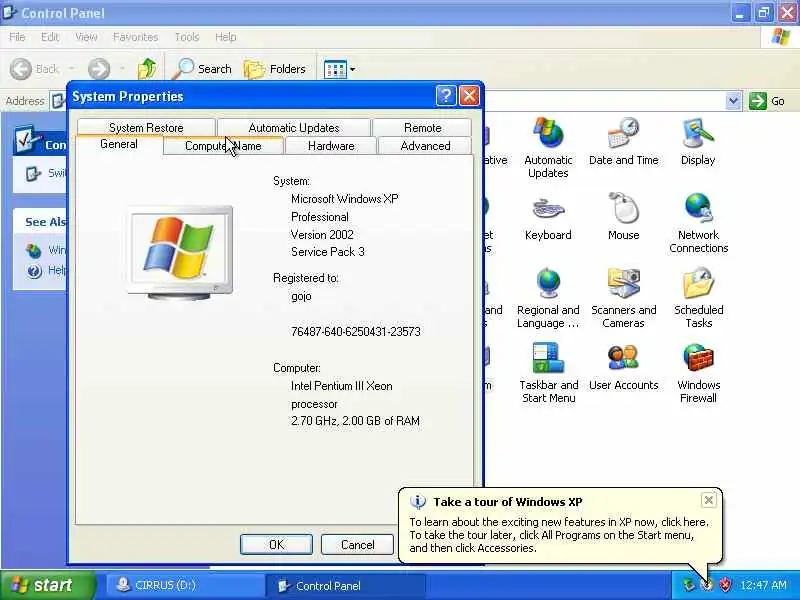Open Windows Firewall icon
Screen dimensions: 800x600
pyautogui.click(x=698, y=373)
